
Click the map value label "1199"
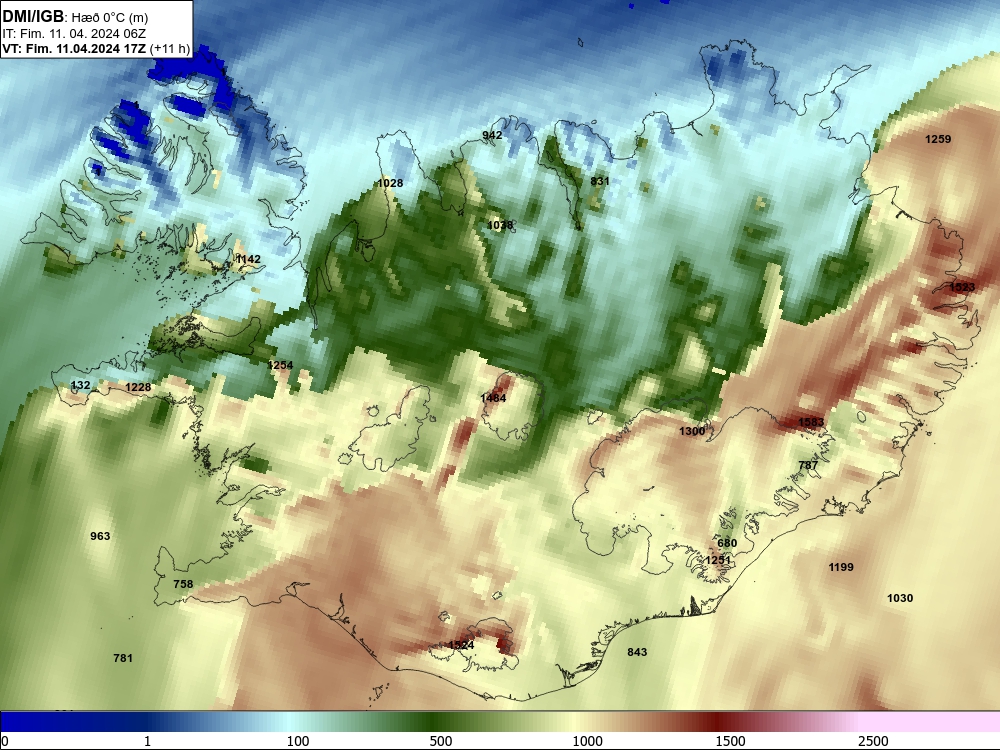pyautogui.click(x=841, y=567)
